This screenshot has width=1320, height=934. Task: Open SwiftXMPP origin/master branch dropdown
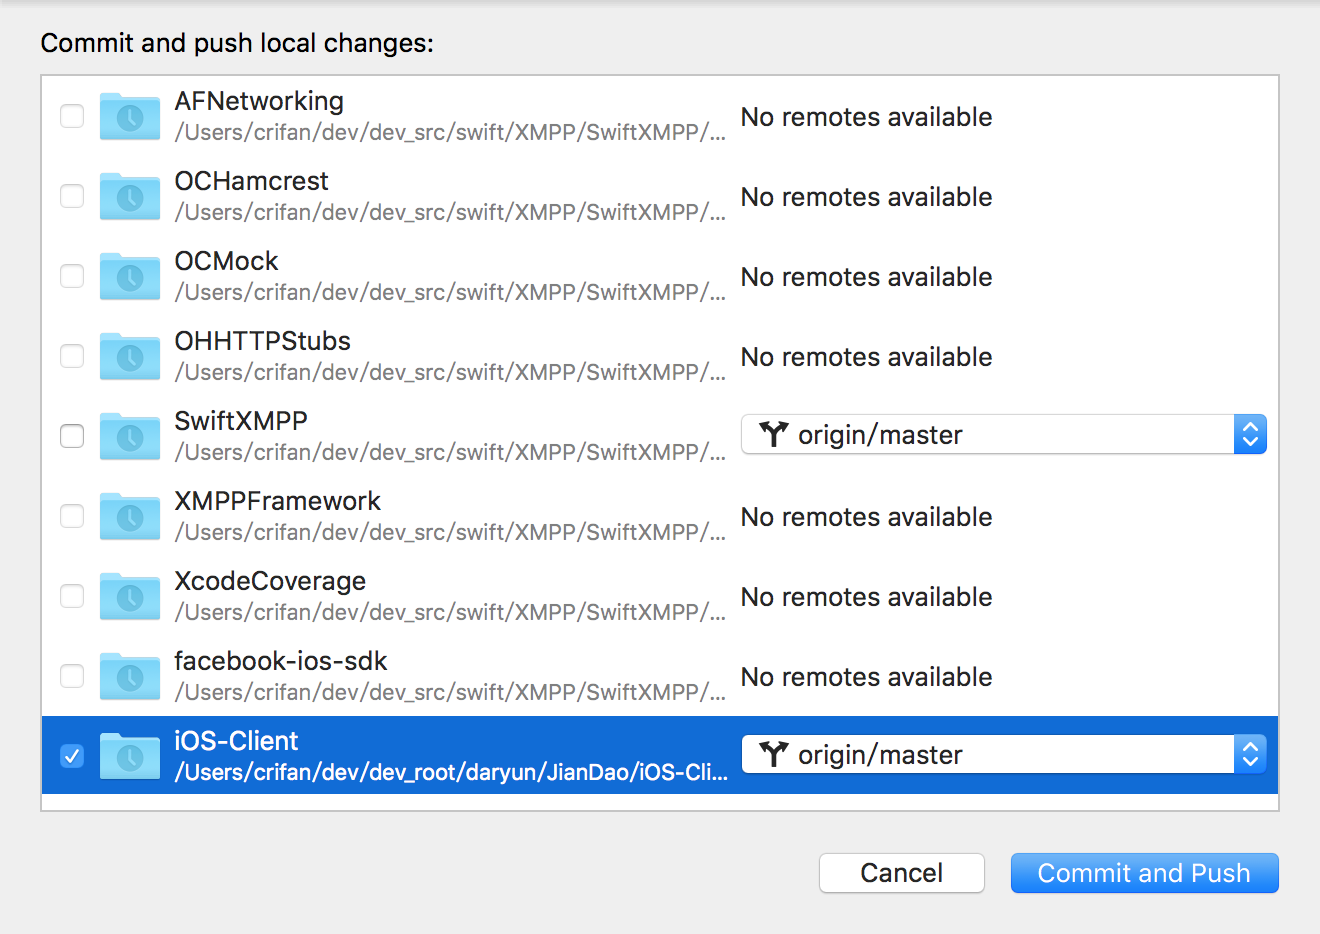coord(1003,435)
